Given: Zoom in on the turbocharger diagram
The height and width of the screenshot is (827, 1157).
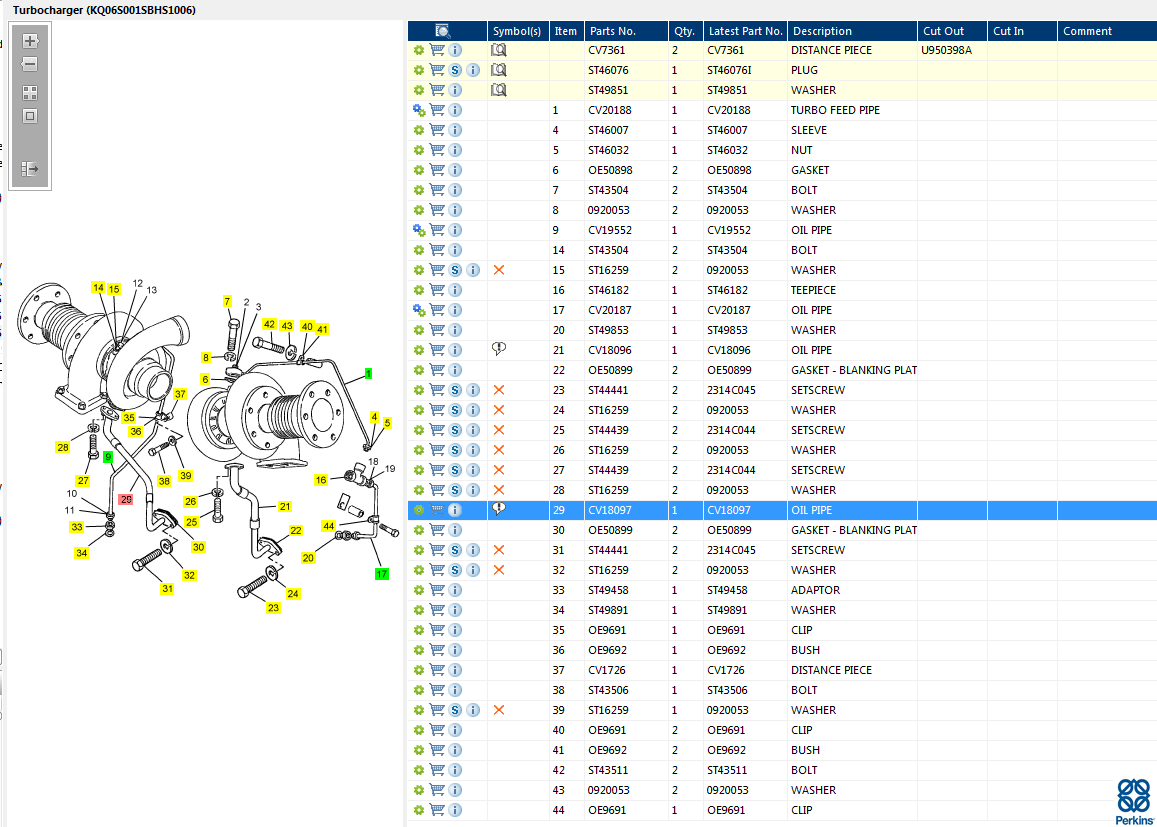Looking at the screenshot, I should point(30,41).
